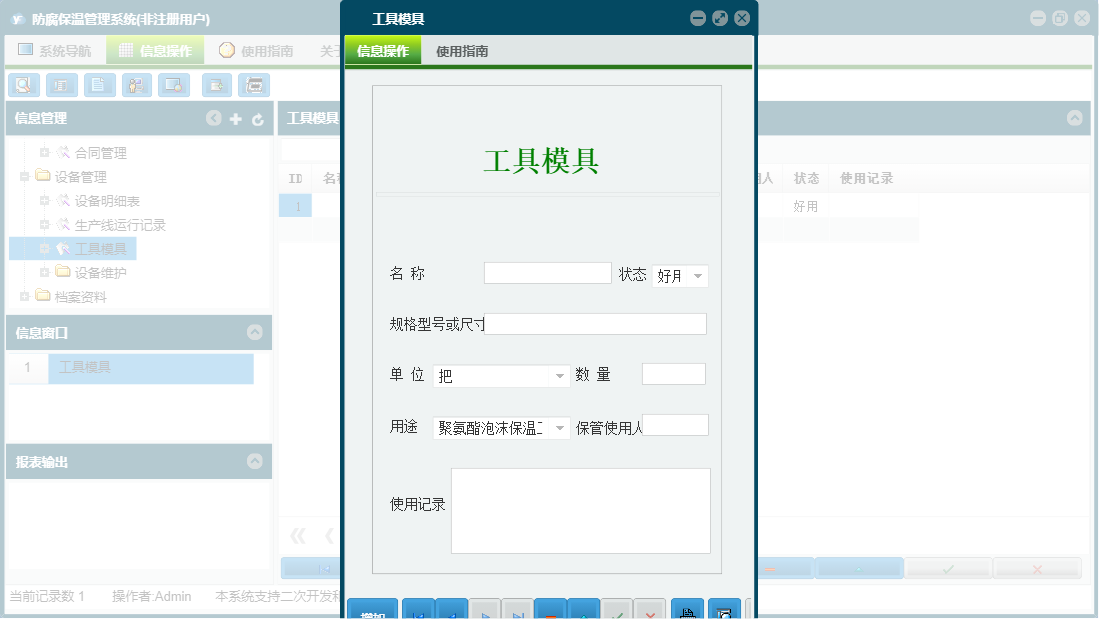1099x644 pixels.
Task: Open the search/查询 tool in the toolbar
Action: pyautogui.click(x=22, y=85)
